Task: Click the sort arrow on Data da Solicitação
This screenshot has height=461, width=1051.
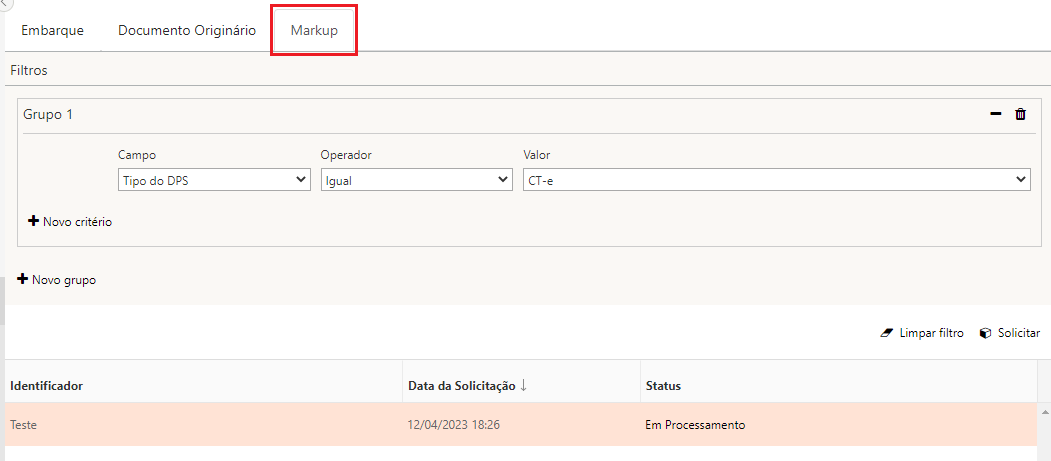Action: tap(524, 386)
